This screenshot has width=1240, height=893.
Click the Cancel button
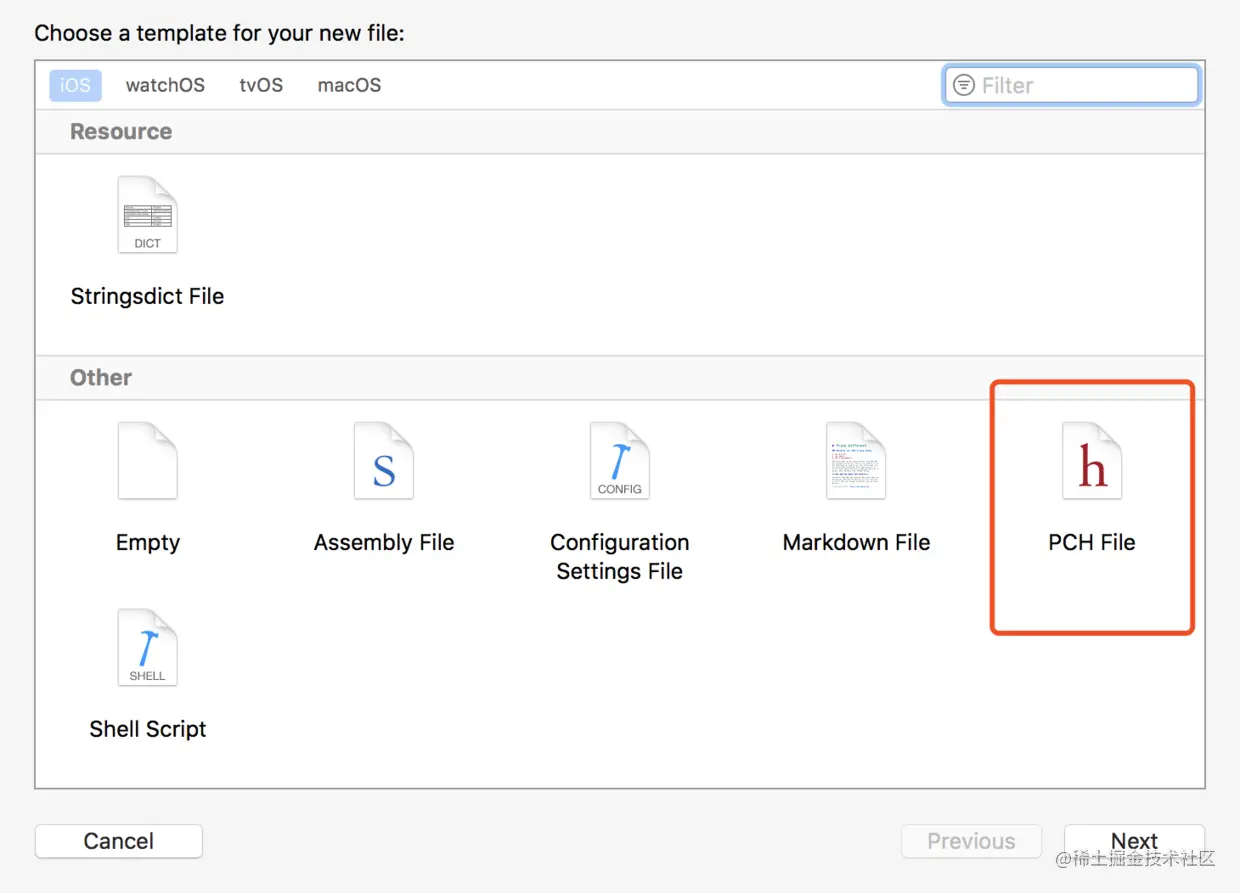tap(119, 841)
